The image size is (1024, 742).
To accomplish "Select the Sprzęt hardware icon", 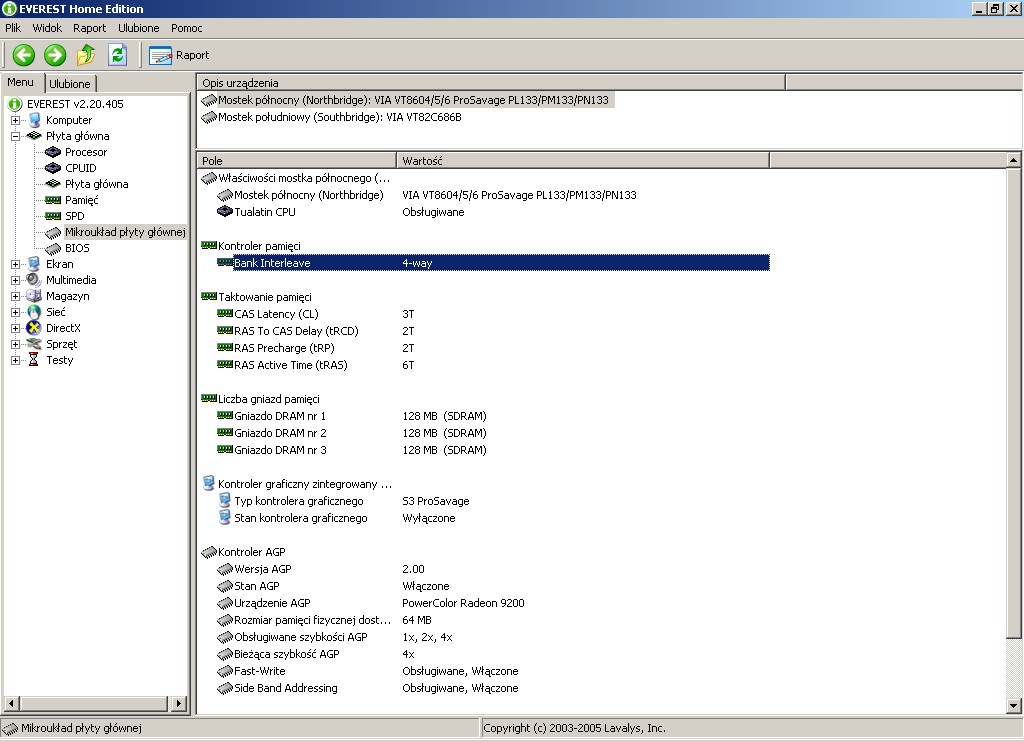I will click(34, 344).
